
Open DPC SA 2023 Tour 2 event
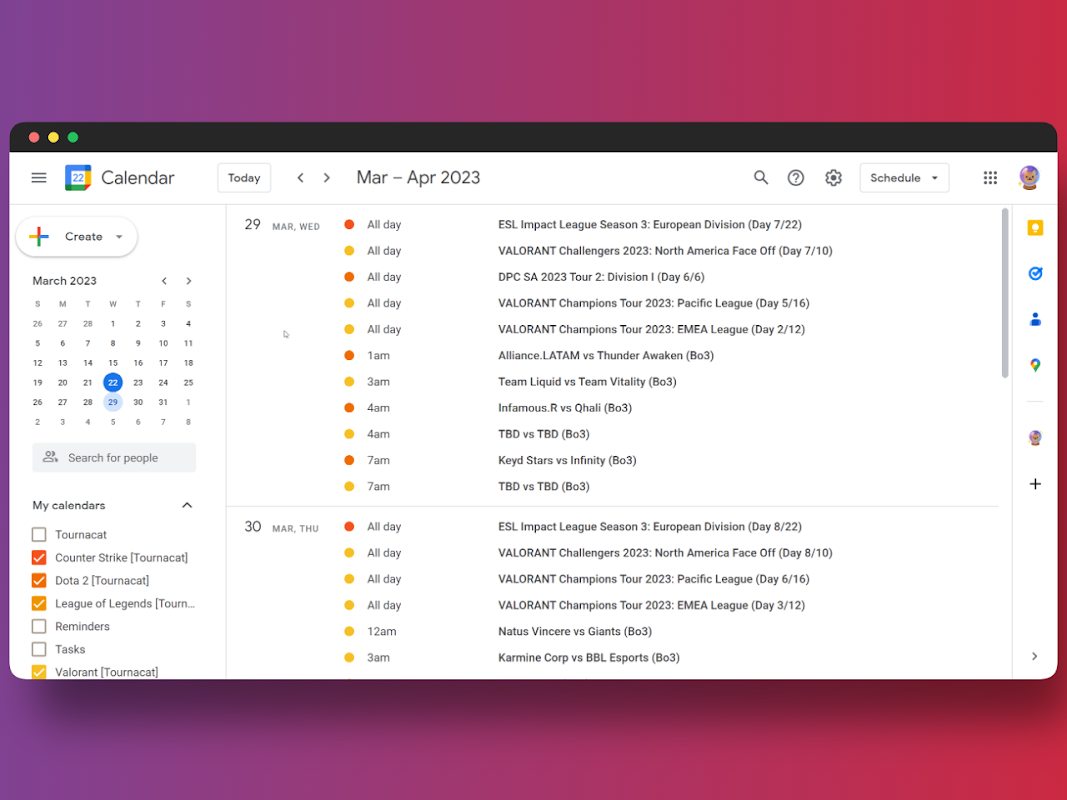(x=601, y=277)
